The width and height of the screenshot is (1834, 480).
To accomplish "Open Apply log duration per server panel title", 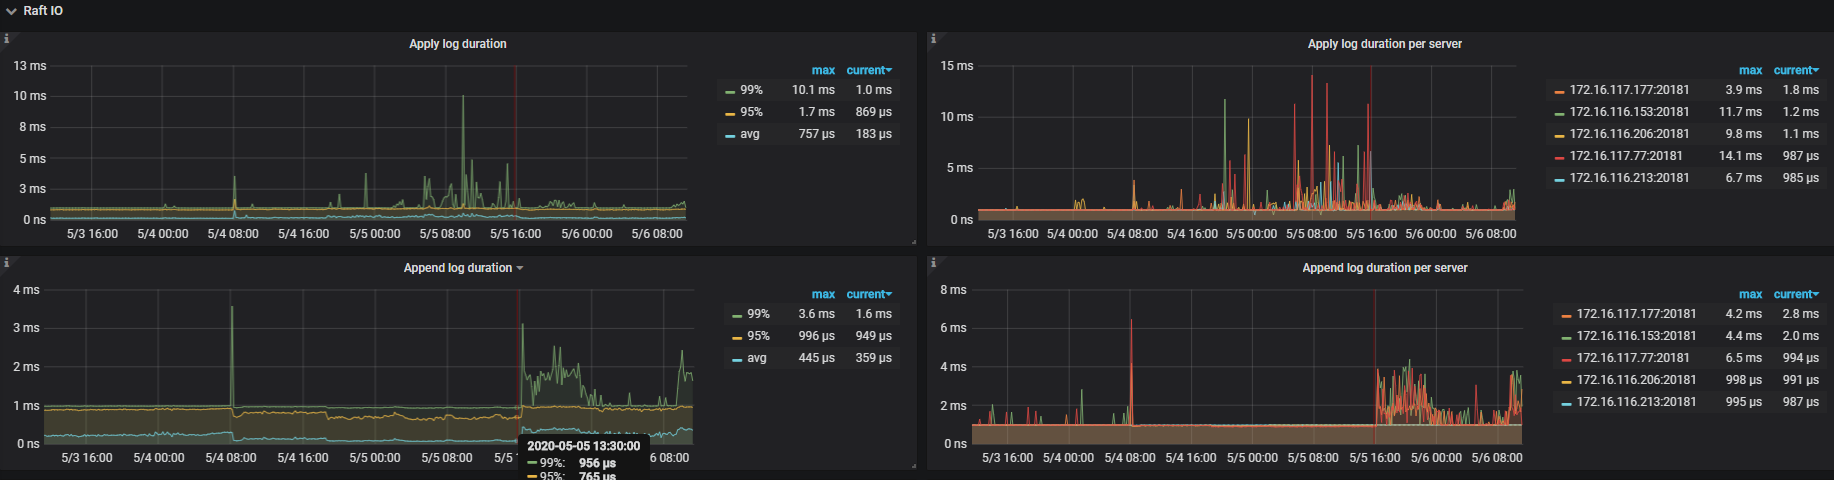I will 1384,44.
